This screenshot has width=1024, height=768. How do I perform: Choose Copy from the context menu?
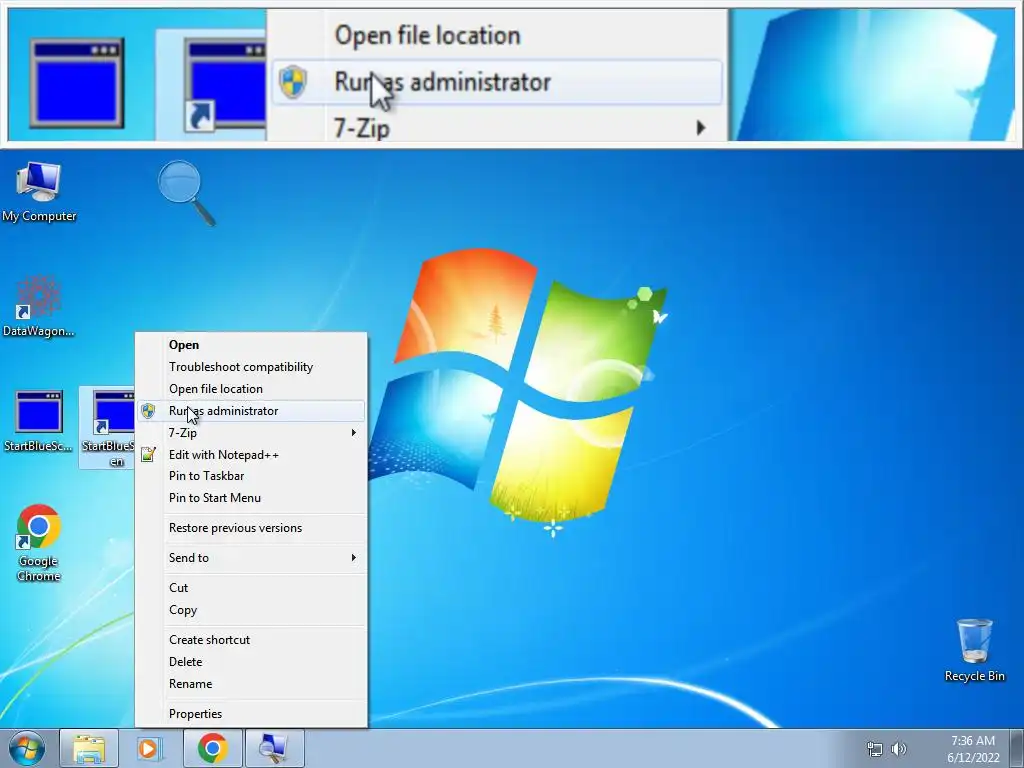tap(251, 610)
